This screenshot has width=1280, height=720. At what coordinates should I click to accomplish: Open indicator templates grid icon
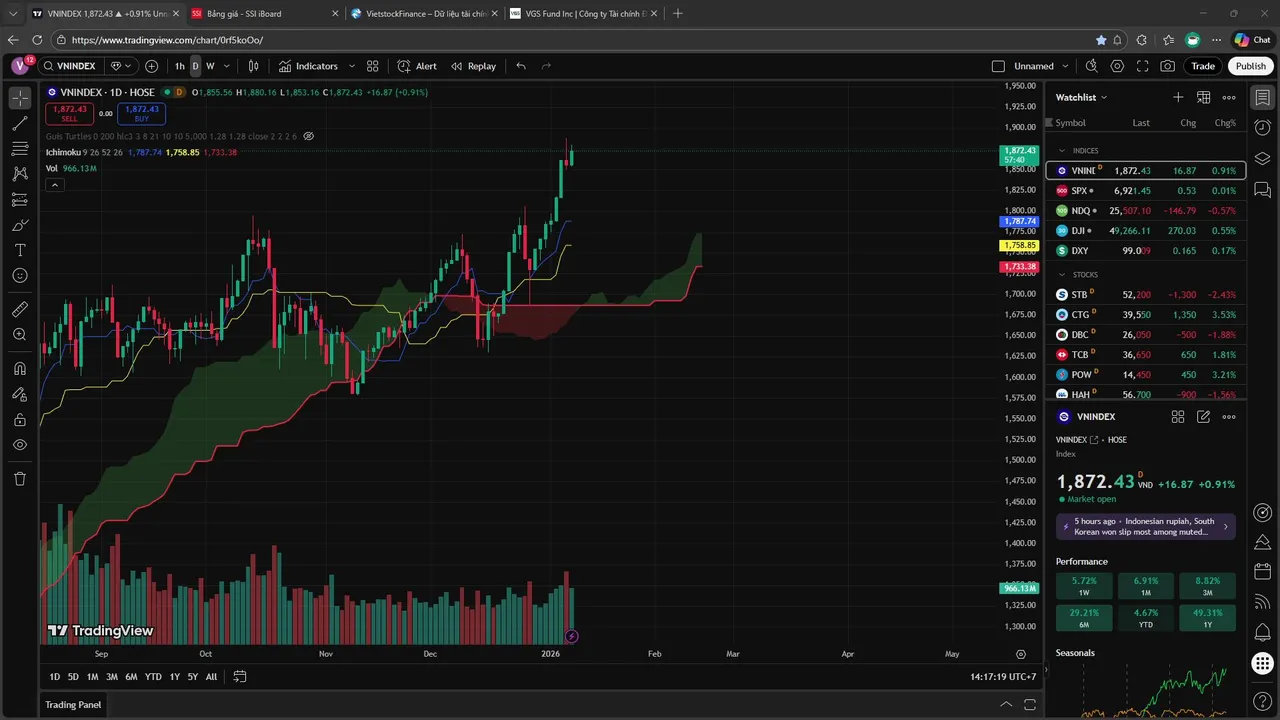(372, 66)
